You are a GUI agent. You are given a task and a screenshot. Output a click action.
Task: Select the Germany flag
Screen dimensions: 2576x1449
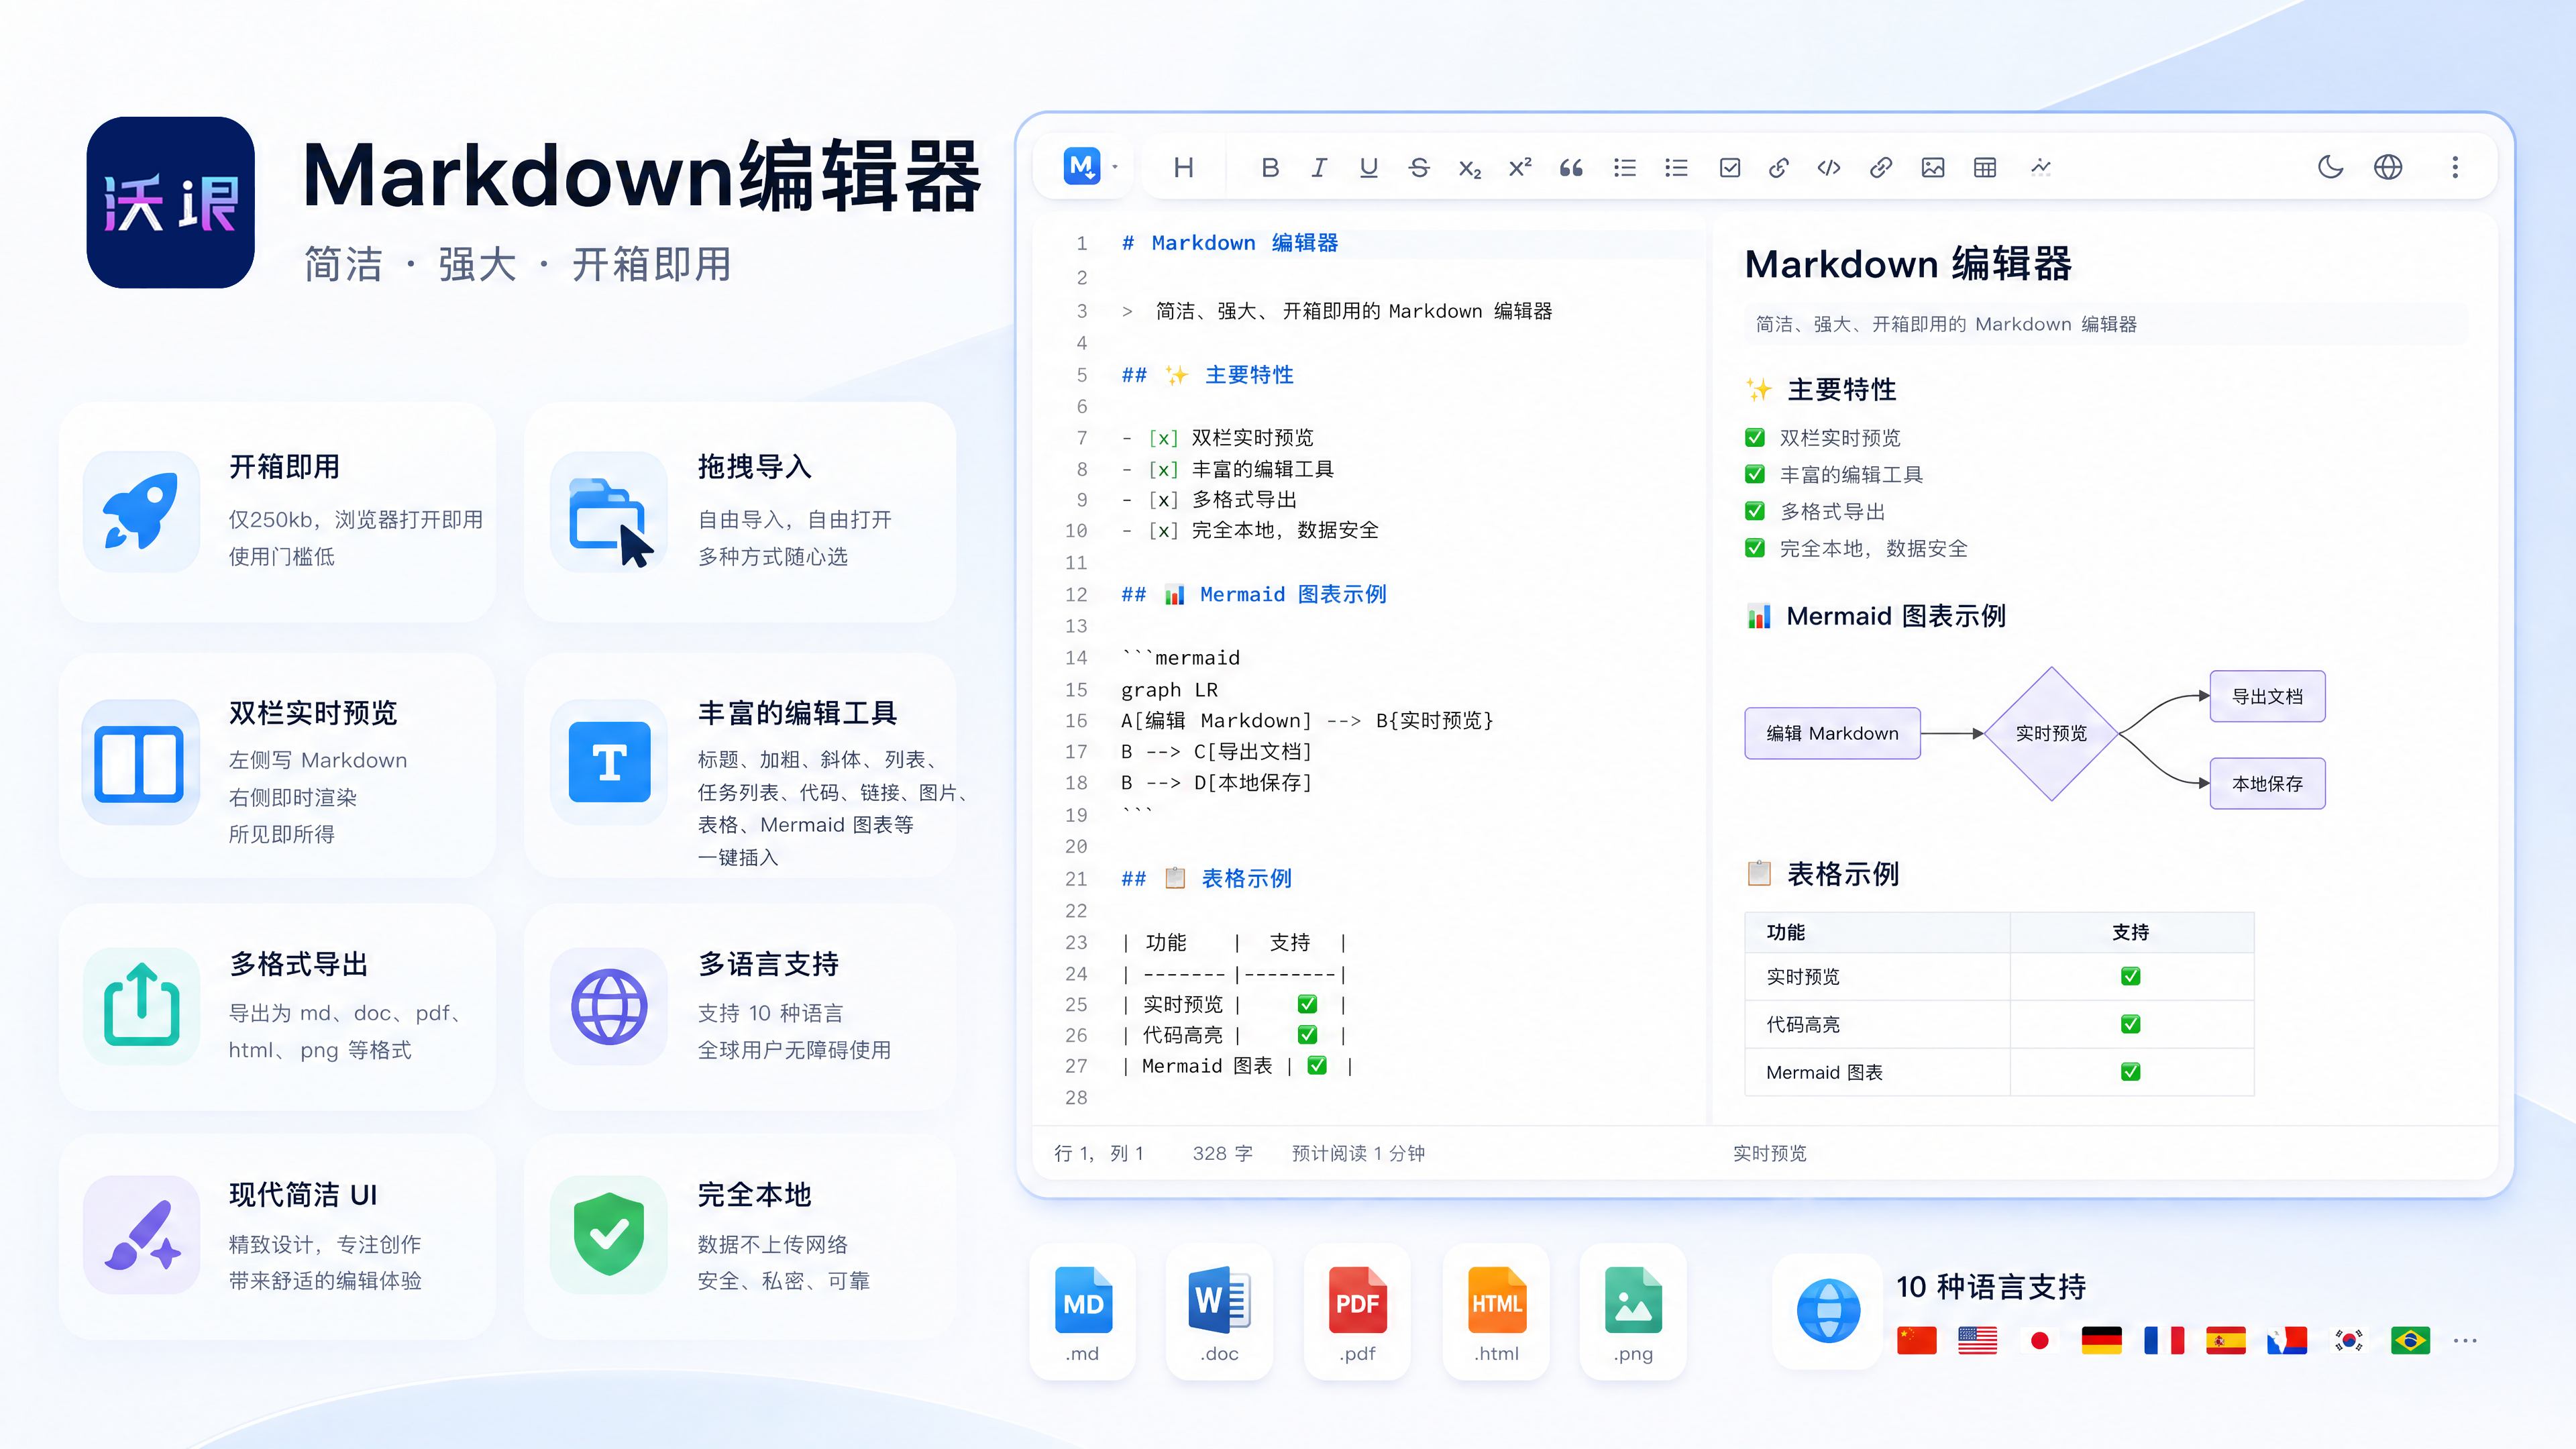(2101, 1340)
